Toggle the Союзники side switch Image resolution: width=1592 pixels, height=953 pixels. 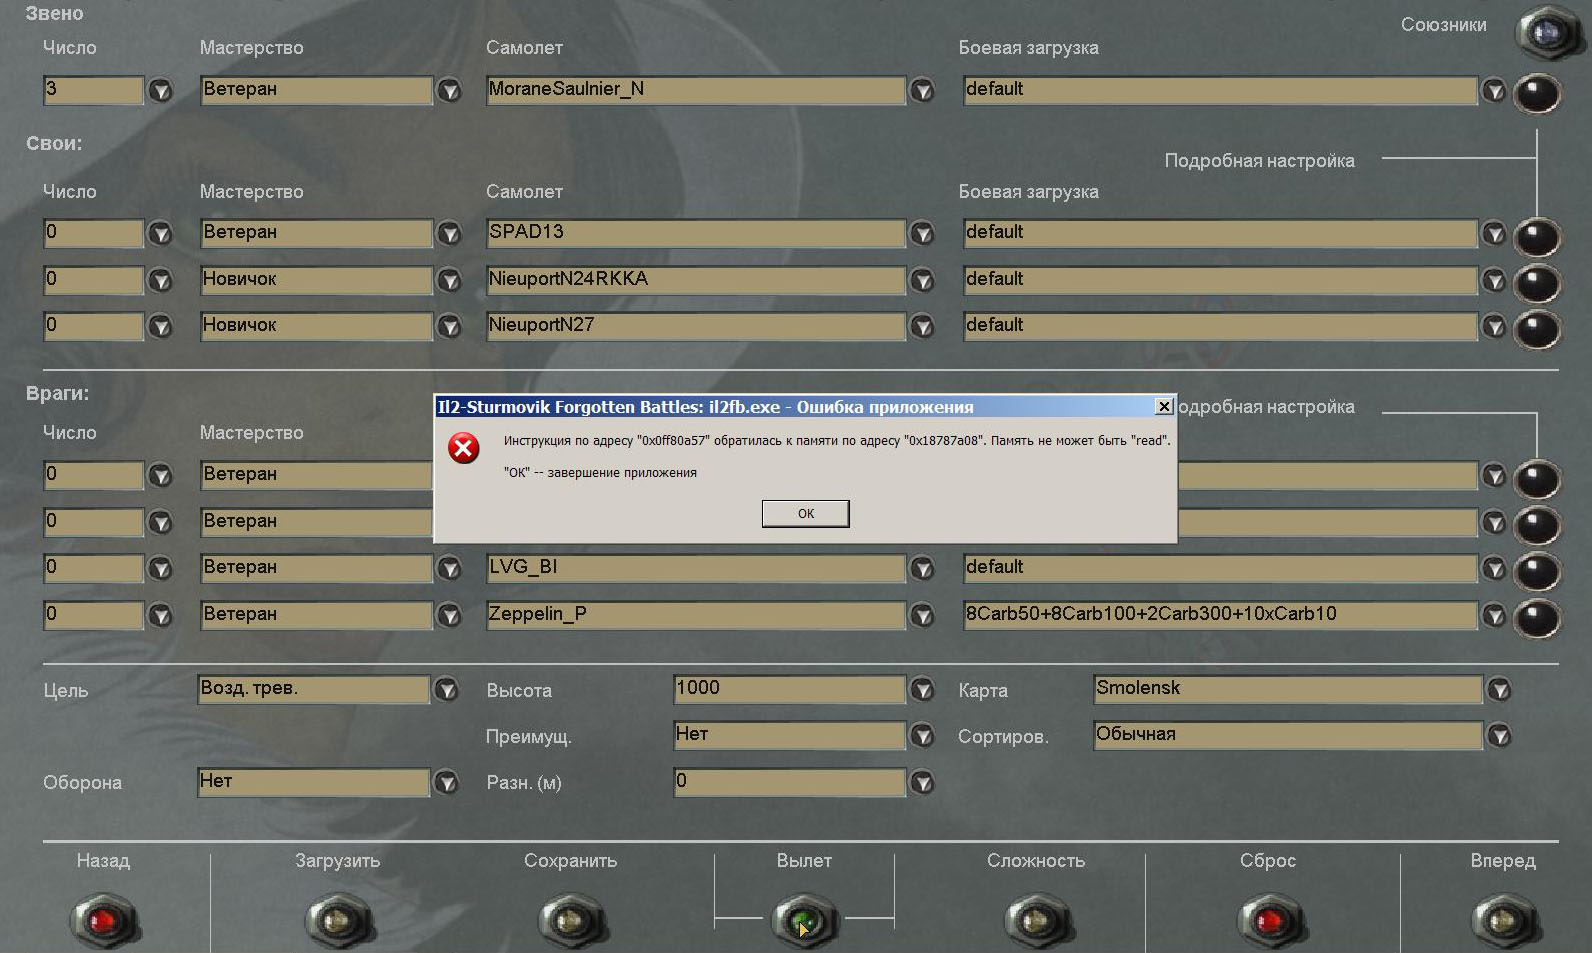pos(1547,32)
